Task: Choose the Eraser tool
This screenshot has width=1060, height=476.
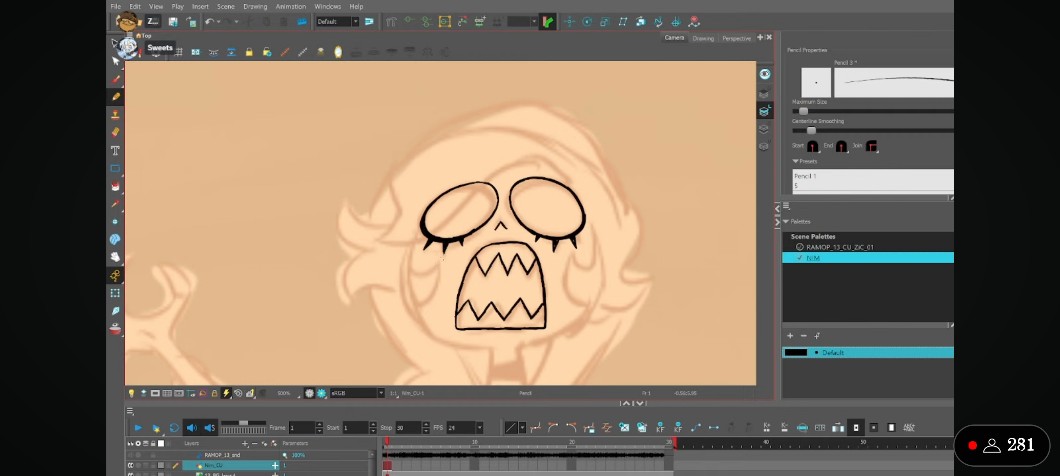Action: [116, 132]
